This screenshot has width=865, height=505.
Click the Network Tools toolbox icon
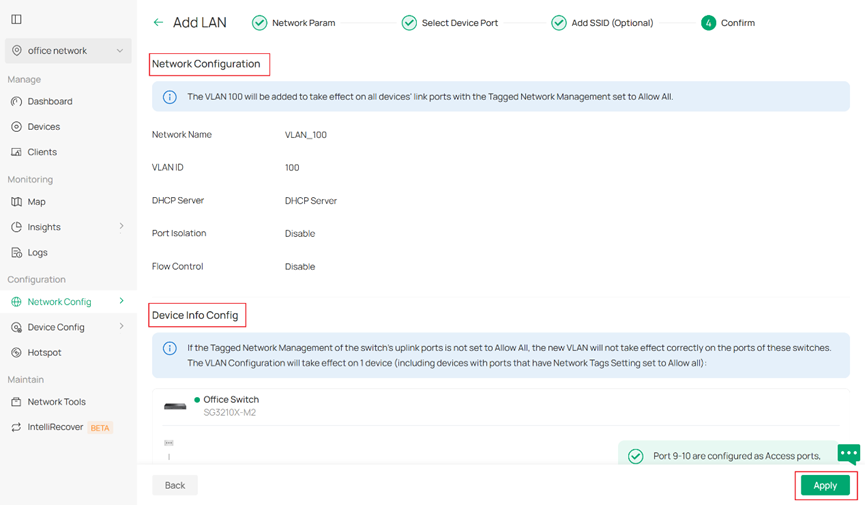[x=17, y=402]
